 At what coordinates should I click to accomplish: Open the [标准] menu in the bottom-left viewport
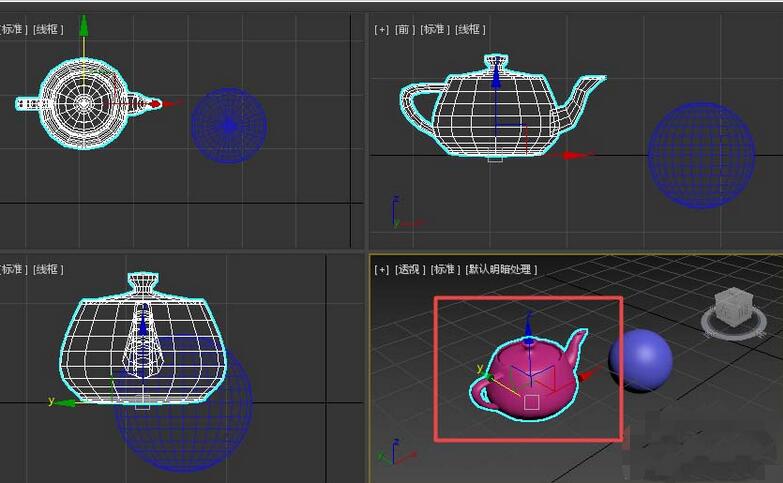tap(14, 269)
